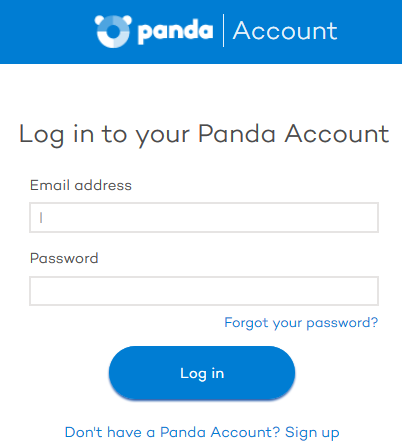Click the Panda bear logo icon
The width and height of the screenshot is (402, 446).
[x=113, y=31]
